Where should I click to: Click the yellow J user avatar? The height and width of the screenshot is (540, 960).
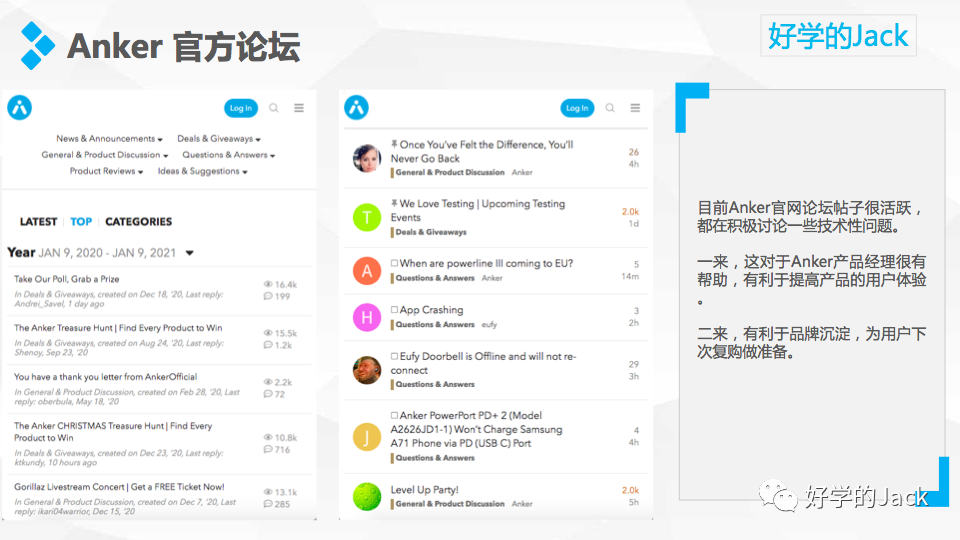pos(367,437)
